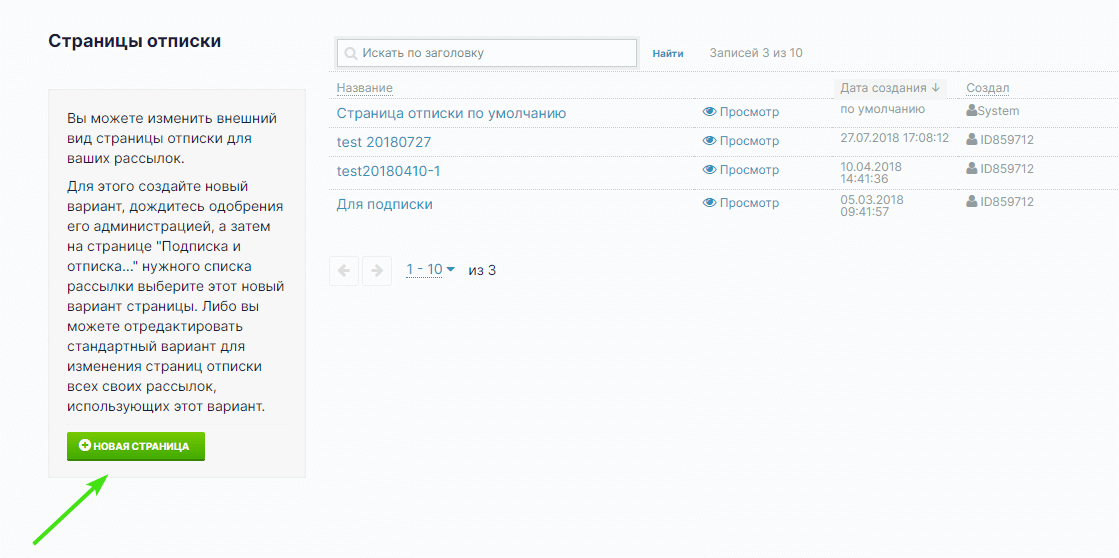Click user icon in test 20180727 row
Viewport: 1119px width, 558px height.
(971, 139)
